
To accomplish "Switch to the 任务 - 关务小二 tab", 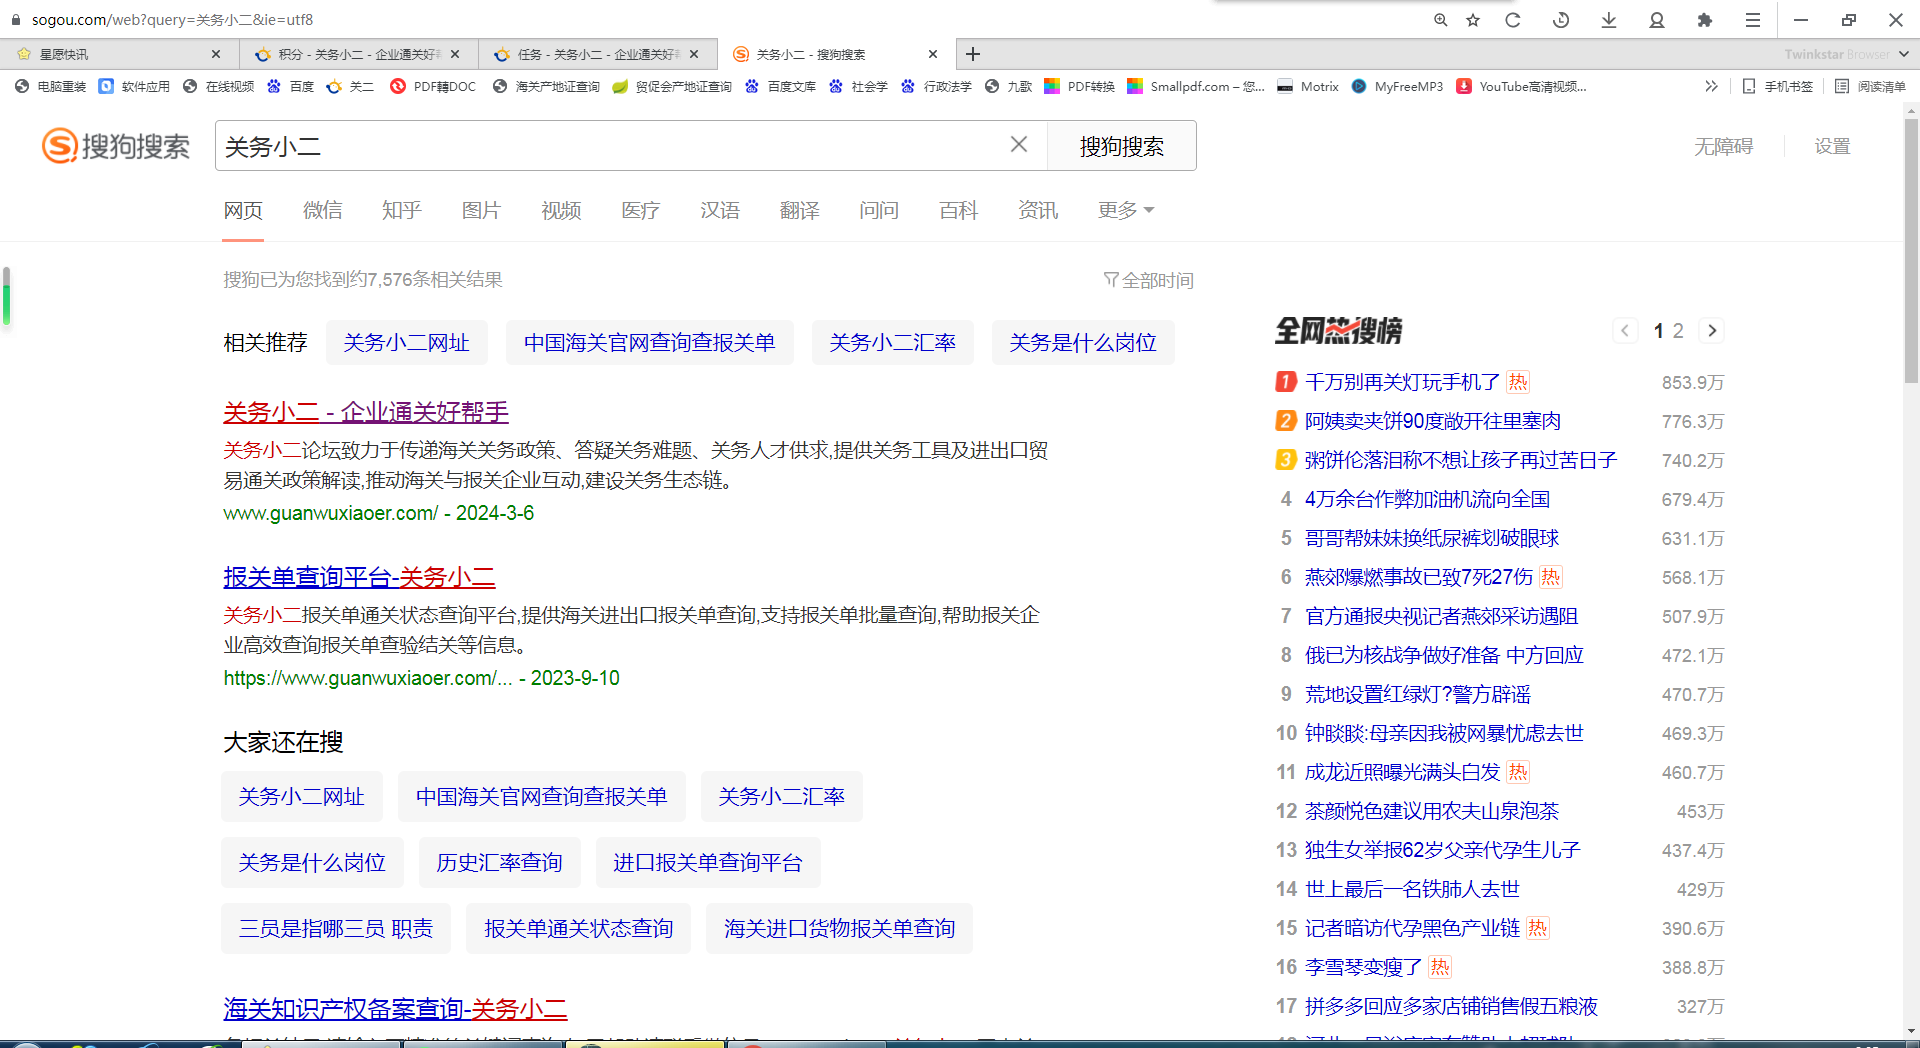I will [598, 54].
